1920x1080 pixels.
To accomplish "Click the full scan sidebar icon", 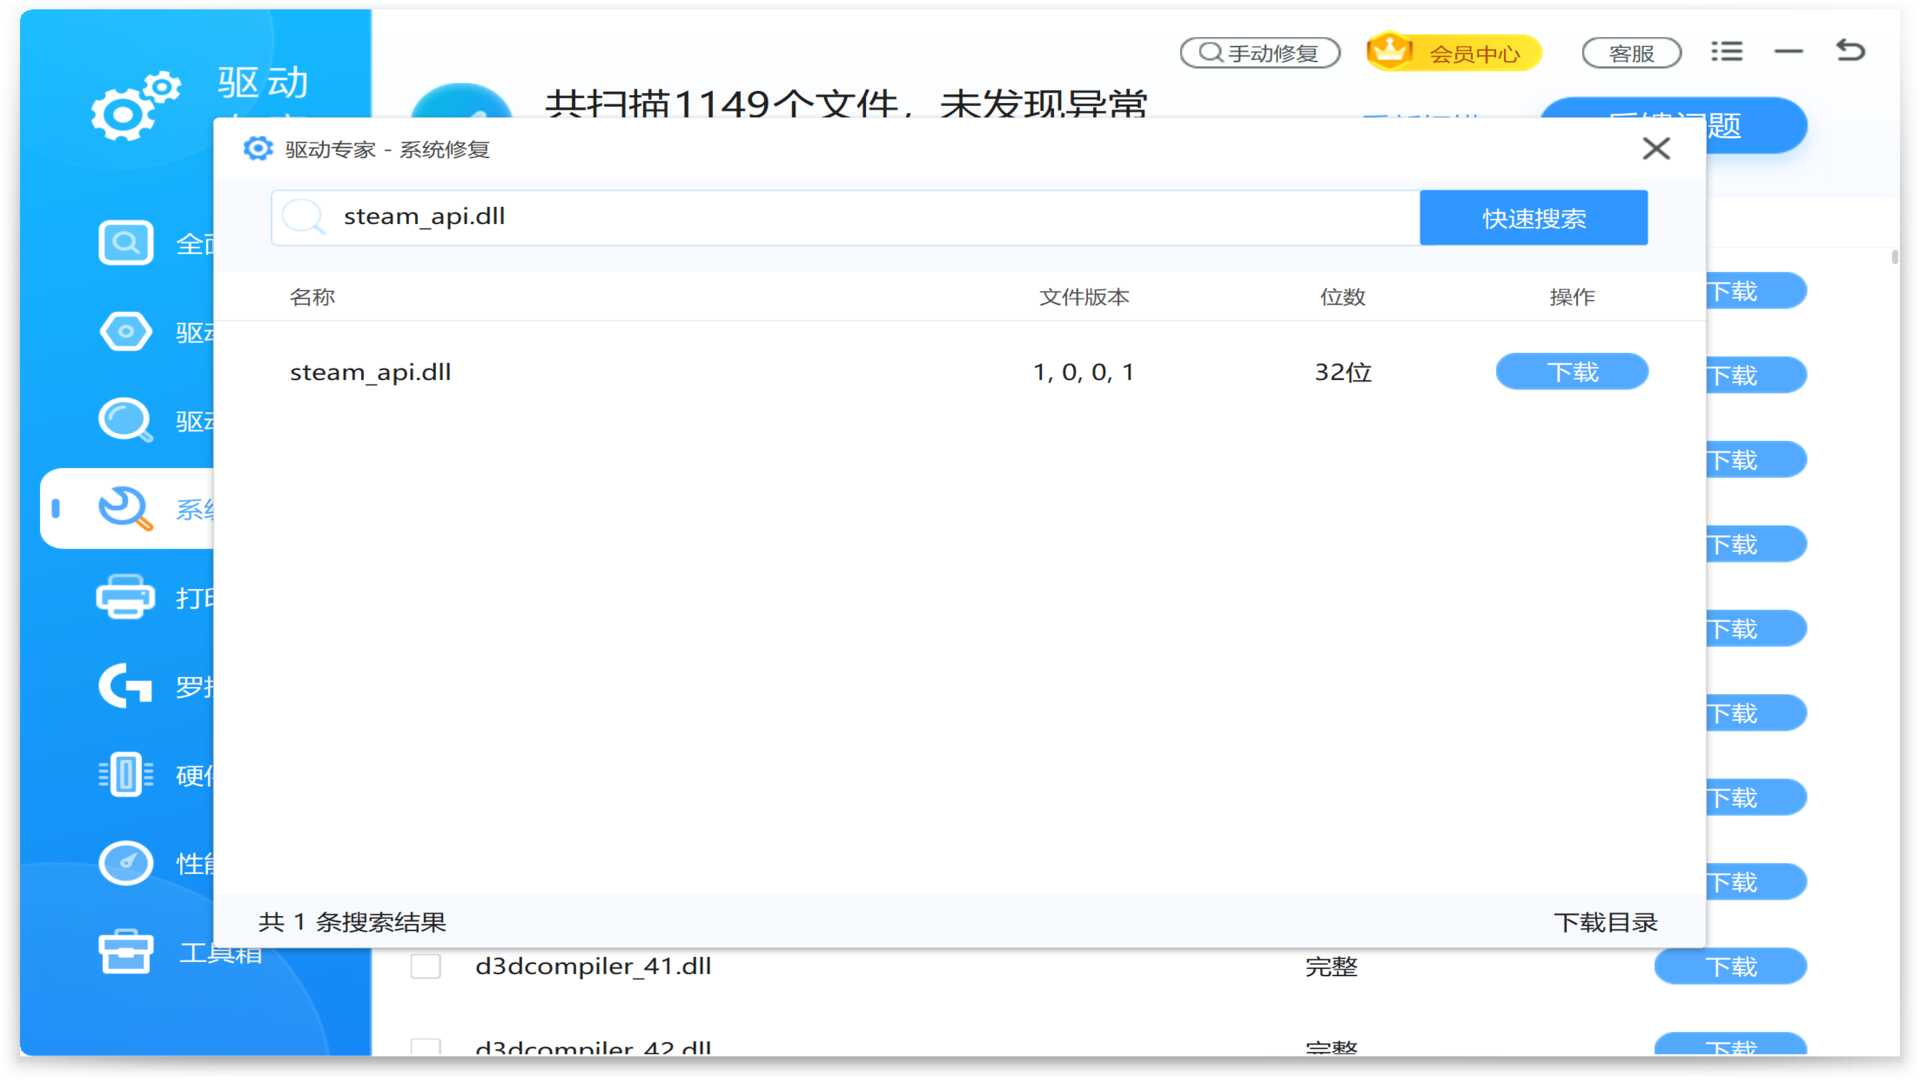I will [x=126, y=243].
